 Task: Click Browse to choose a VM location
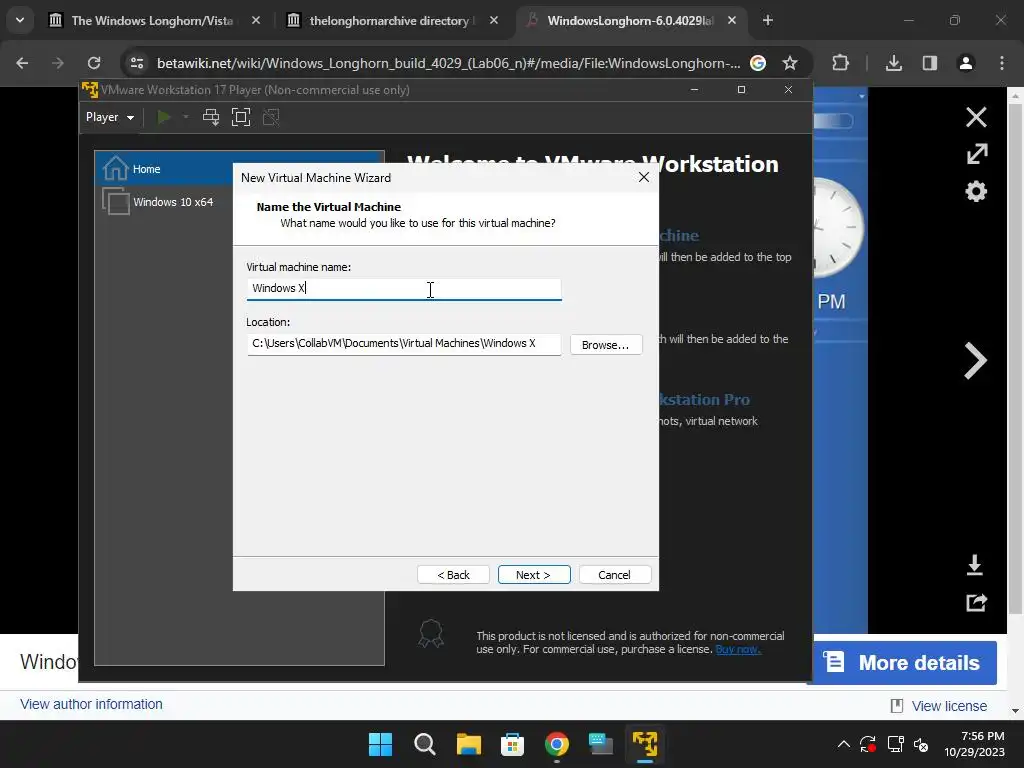click(605, 345)
